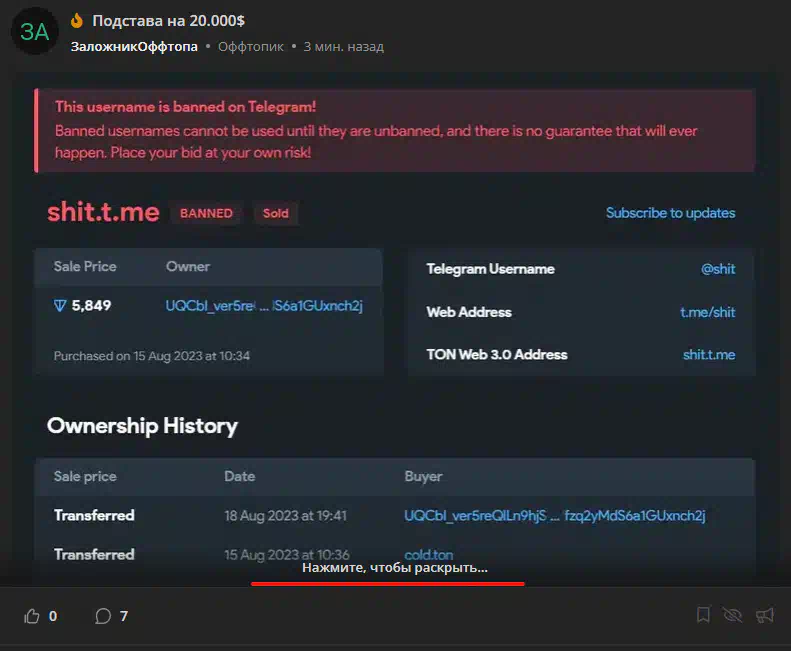Image resolution: width=791 pixels, height=651 pixels.
Task: Expand image via 'Нажмите, чтобы раскрыть...'
Action: coord(394,568)
